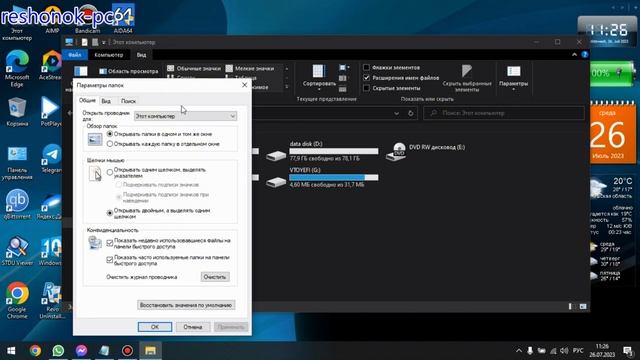Screen dimensions: 640x360
Task: Collapse the ribbon using the chevron
Action: pyautogui.click(x=574, y=54)
